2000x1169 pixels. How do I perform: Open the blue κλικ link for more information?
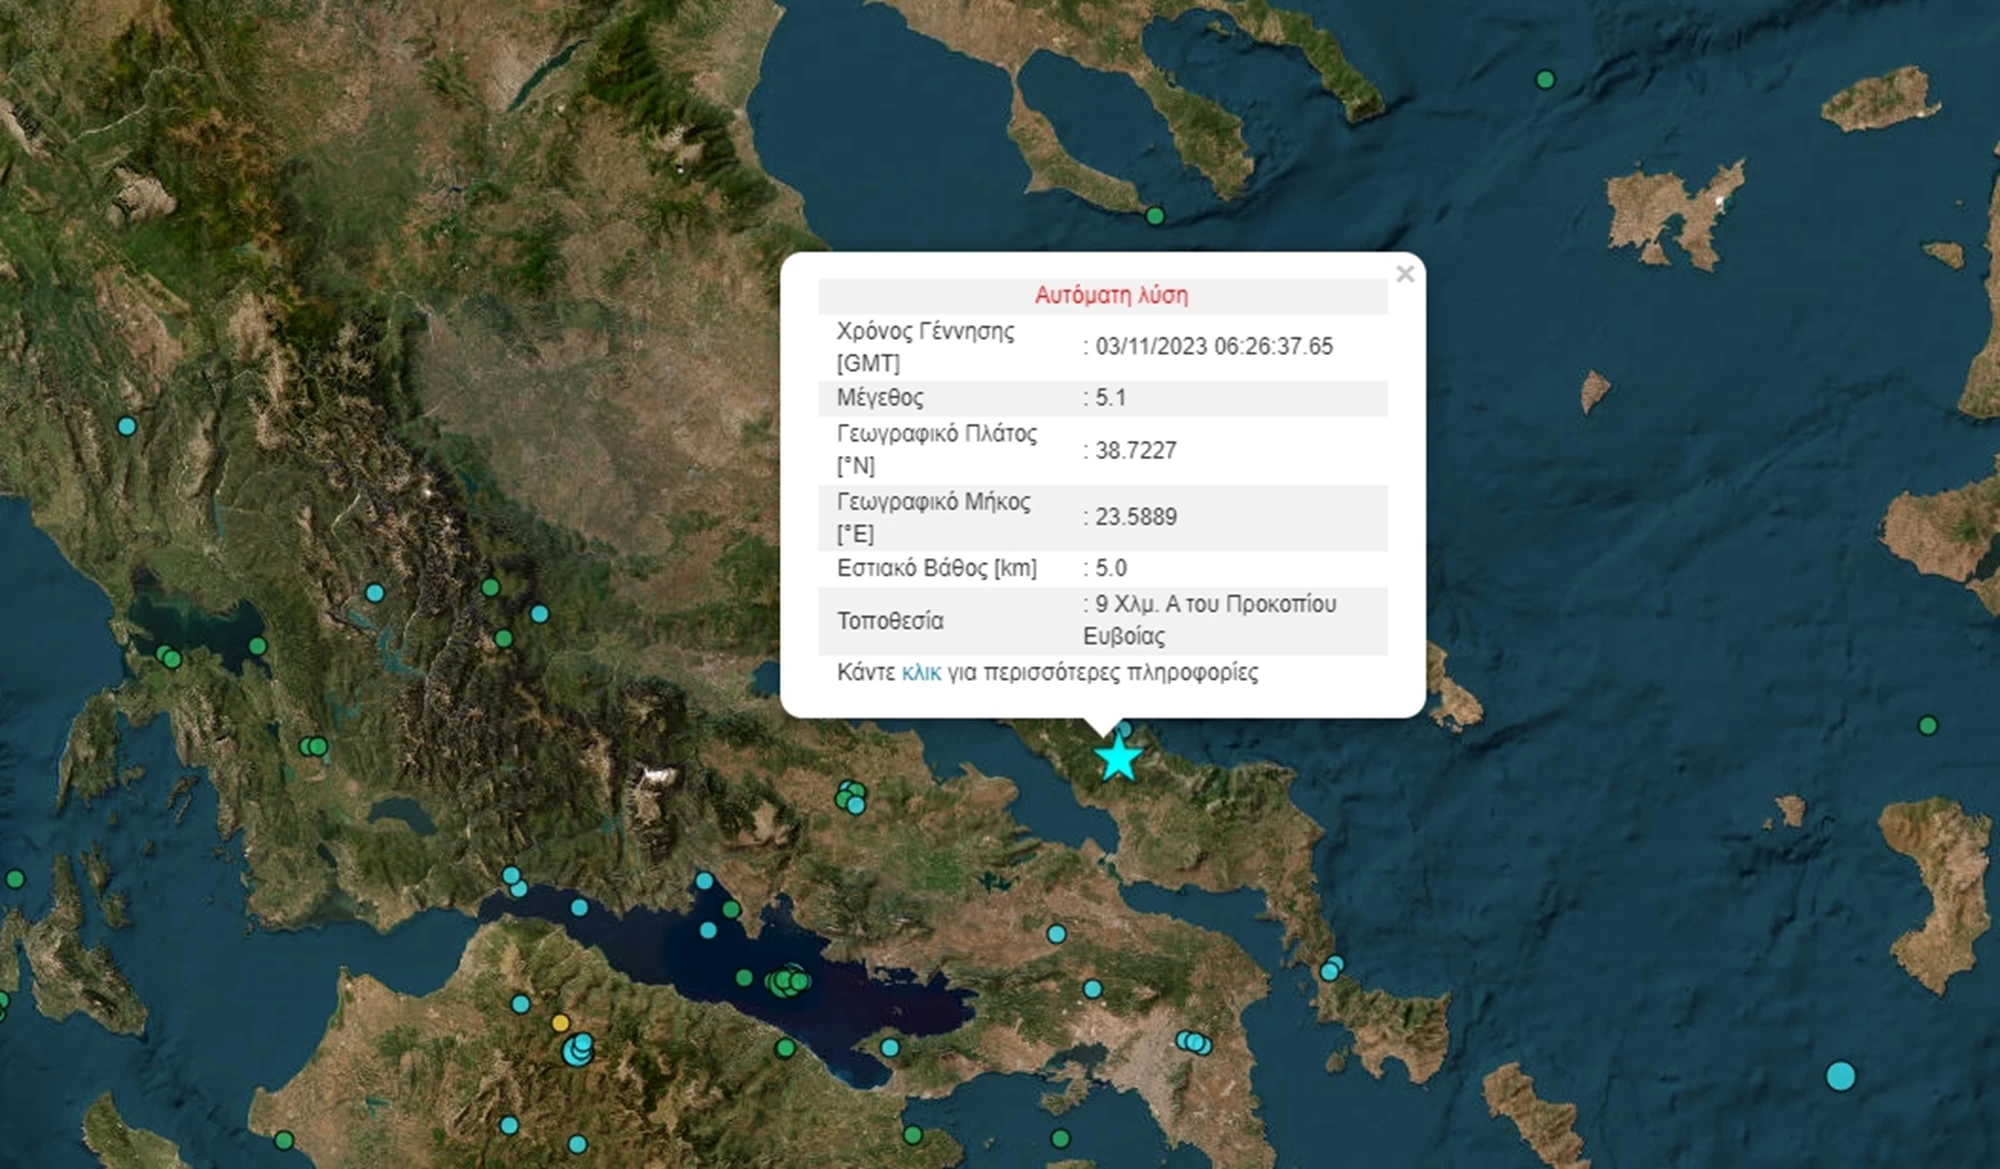[x=920, y=673]
